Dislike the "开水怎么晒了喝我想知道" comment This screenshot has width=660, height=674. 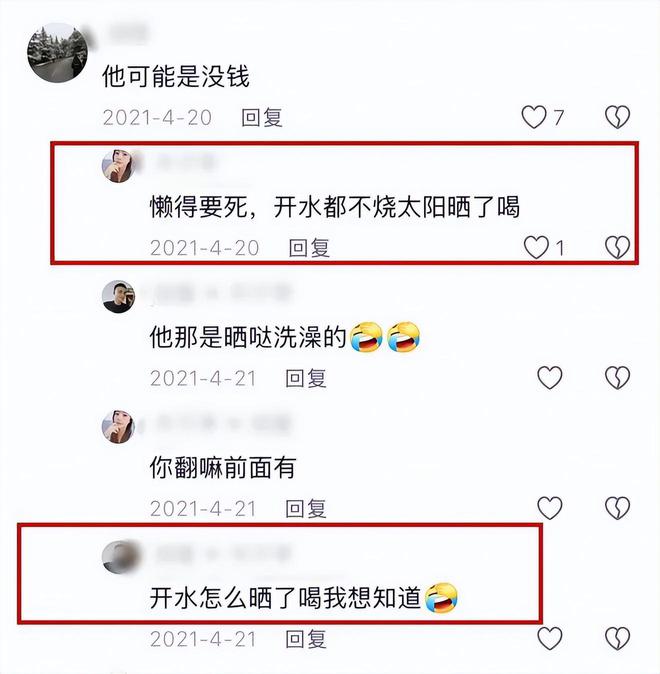click(x=617, y=638)
